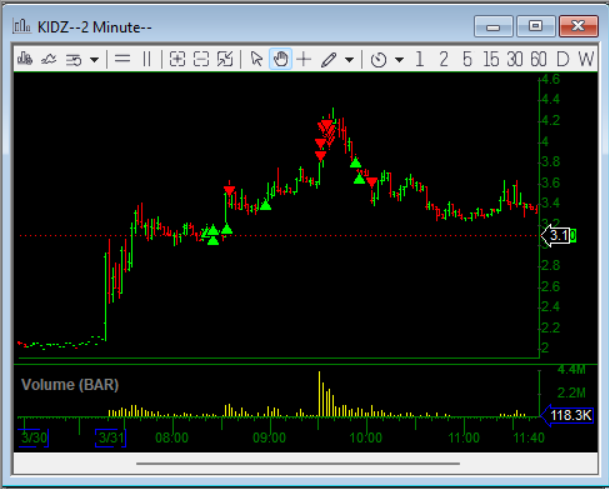
Task: Click the Volume (BAR) study label
Action: click(x=70, y=385)
